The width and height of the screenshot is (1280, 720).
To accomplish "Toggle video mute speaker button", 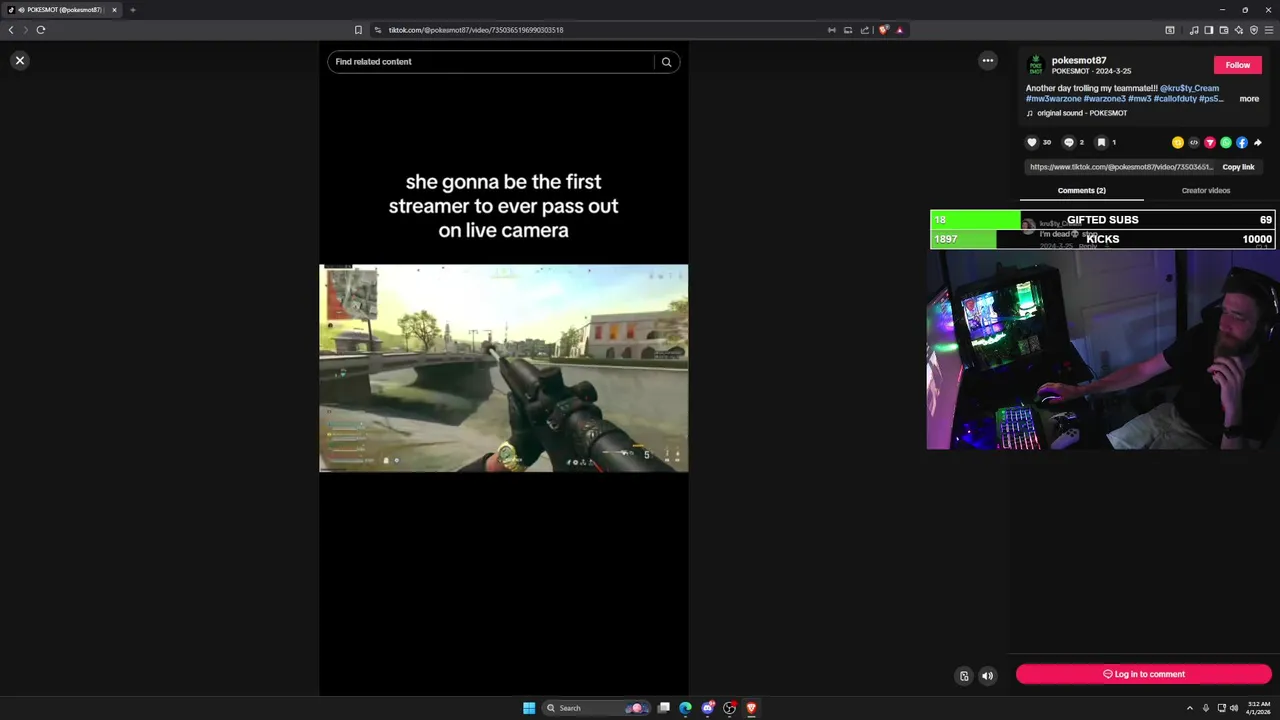I will point(987,676).
